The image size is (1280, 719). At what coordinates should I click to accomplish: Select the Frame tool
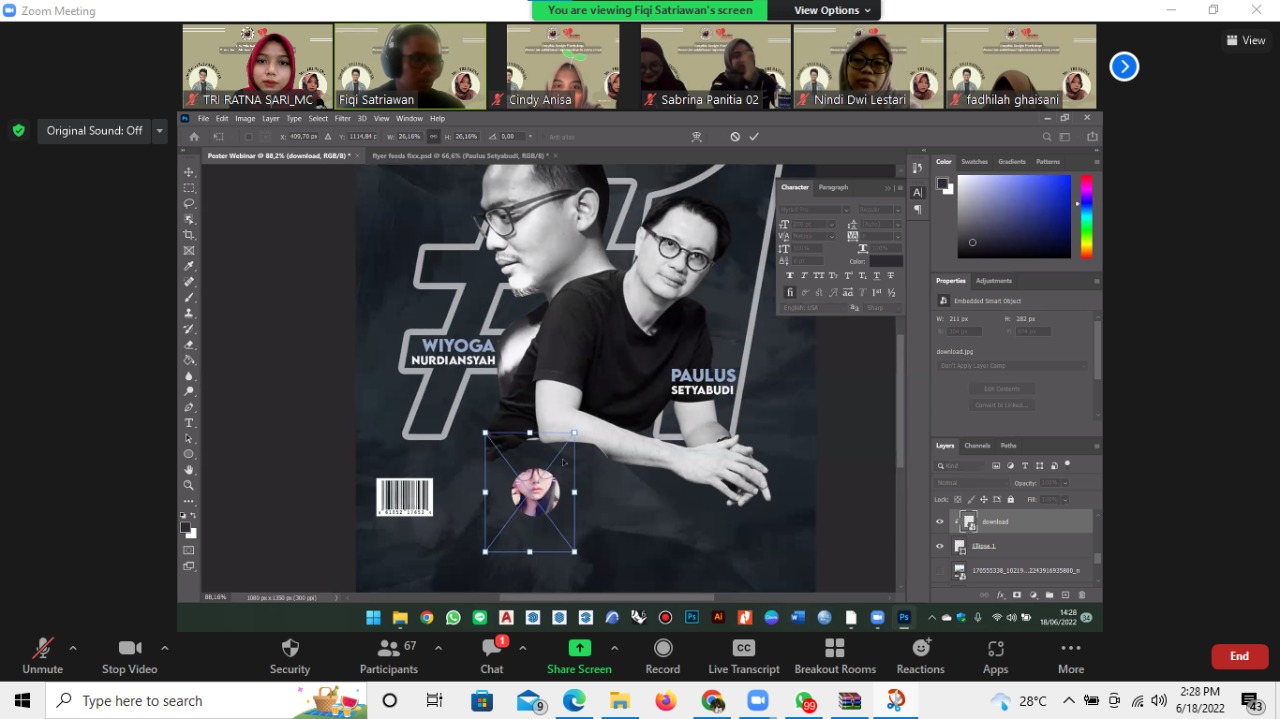[189, 251]
